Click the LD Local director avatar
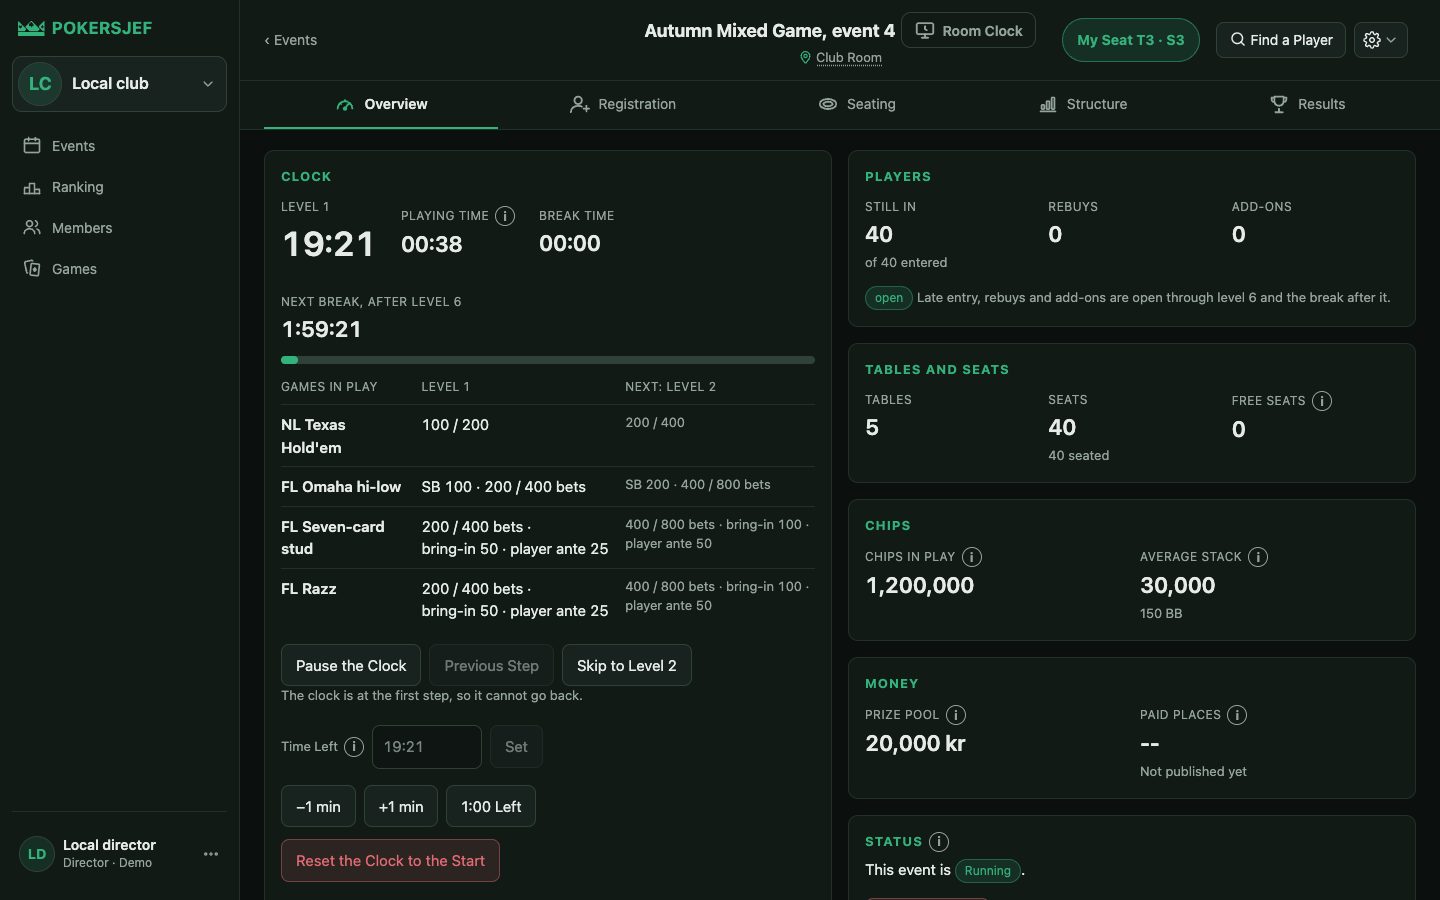The image size is (1440, 900). click(37, 854)
